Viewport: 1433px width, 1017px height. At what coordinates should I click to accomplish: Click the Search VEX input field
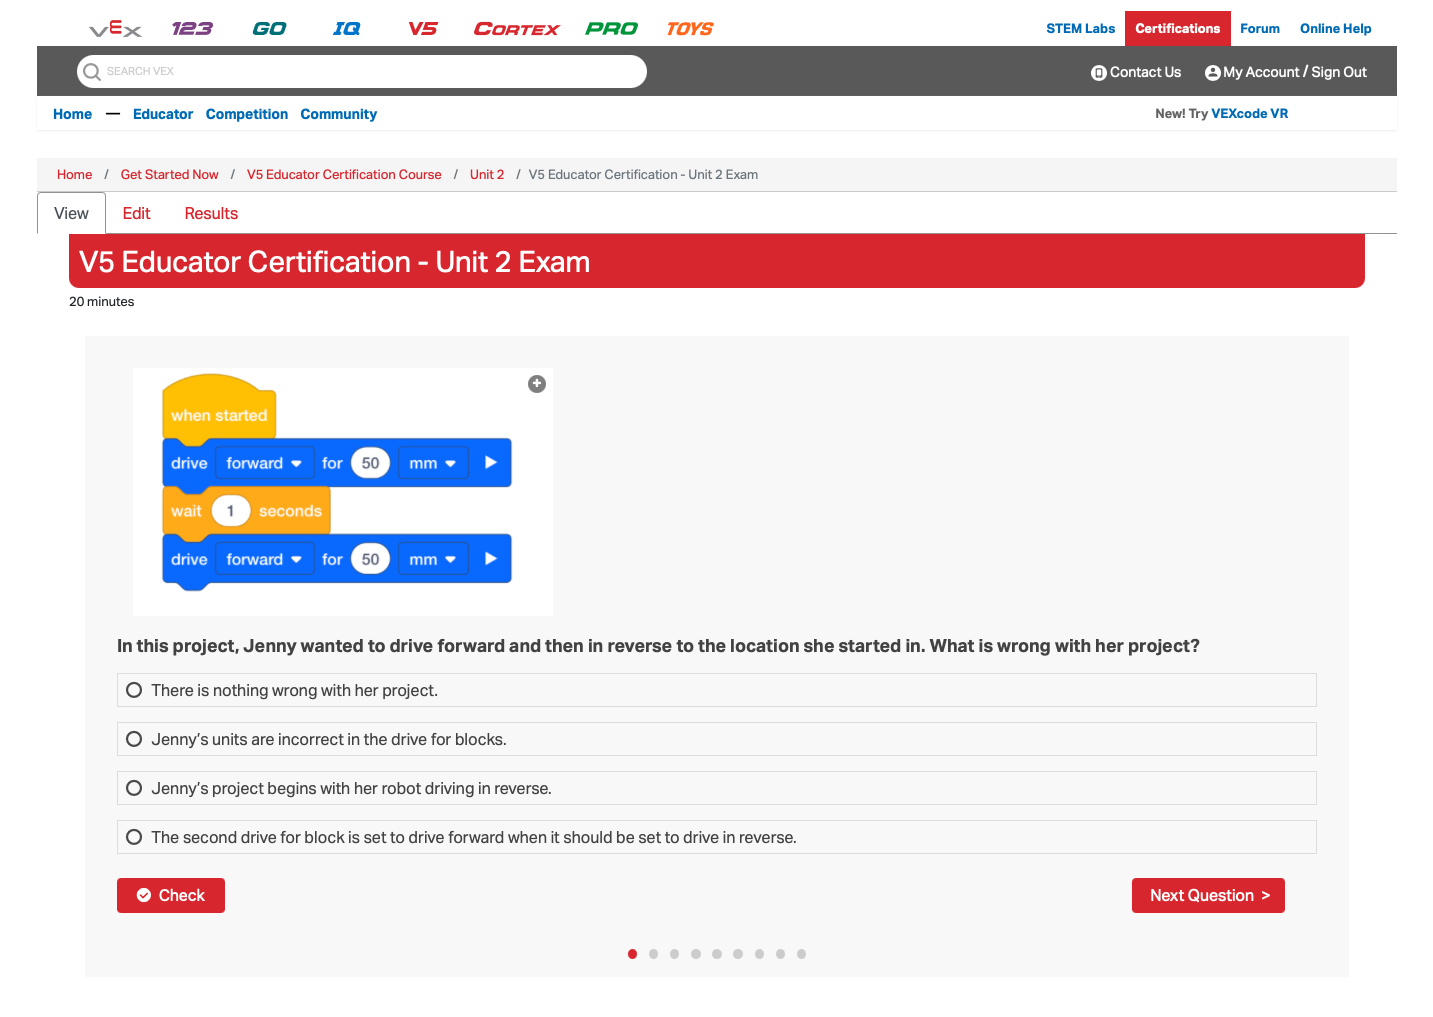click(x=362, y=71)
